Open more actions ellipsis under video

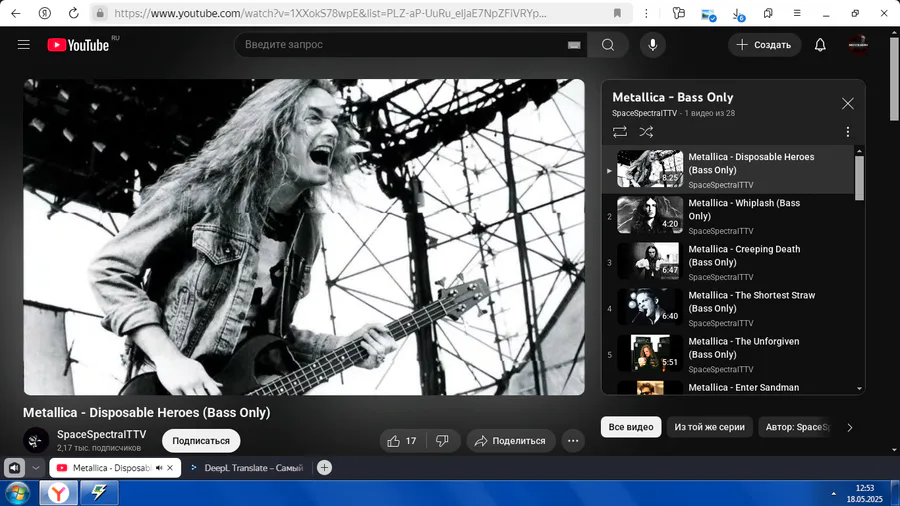(573, 441)
